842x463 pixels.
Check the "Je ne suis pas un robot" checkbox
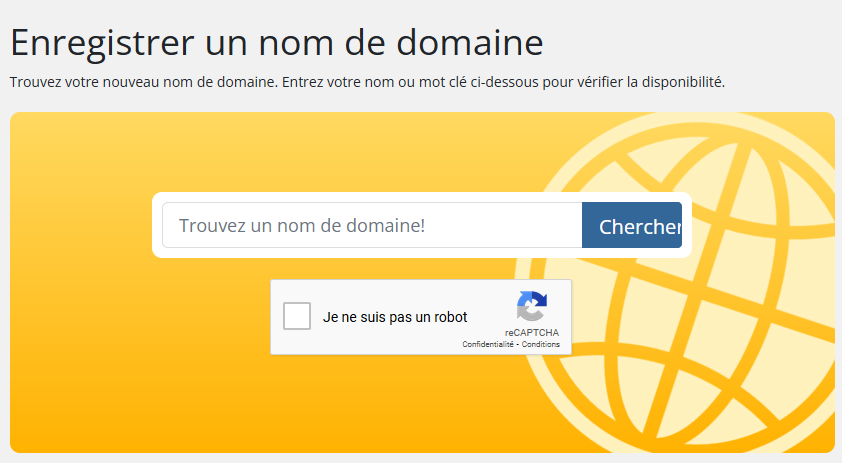coord(297,316)
